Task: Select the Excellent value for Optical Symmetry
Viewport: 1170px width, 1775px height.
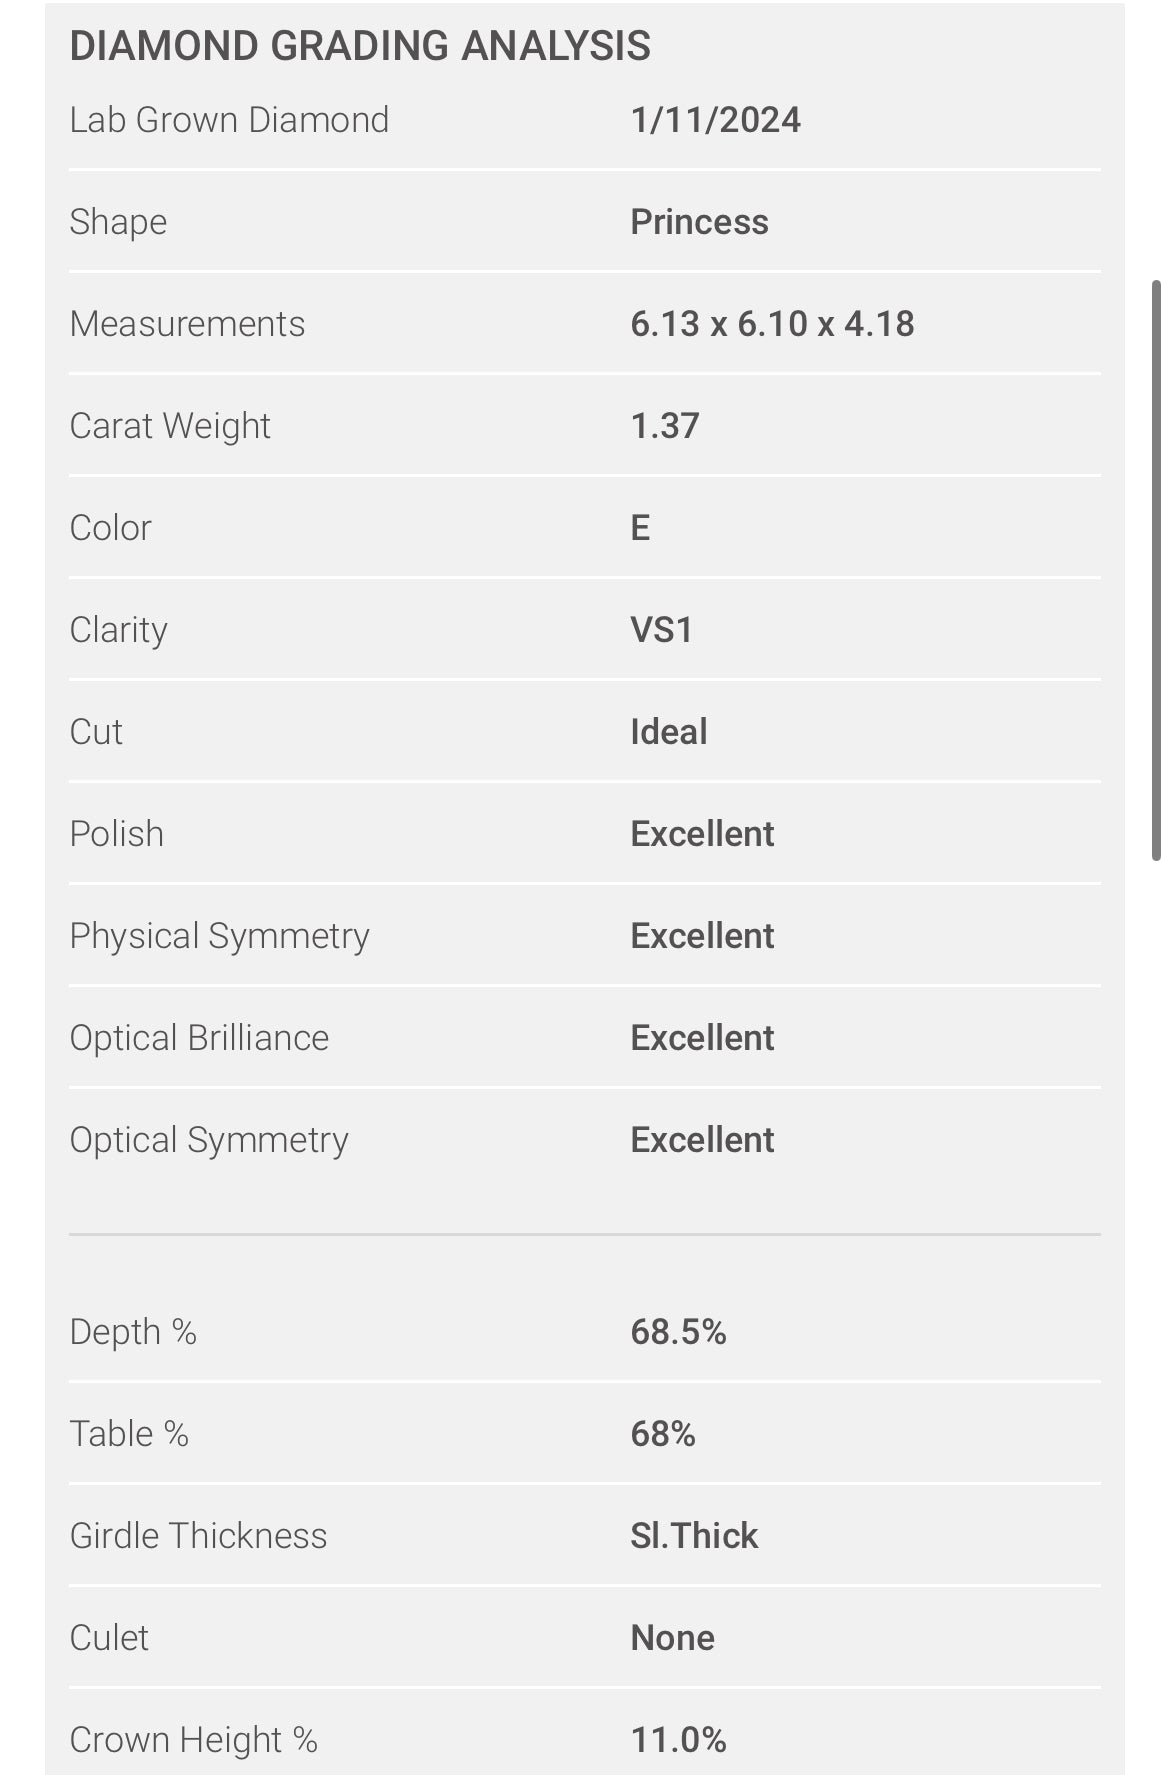Action: (702, 1140)
